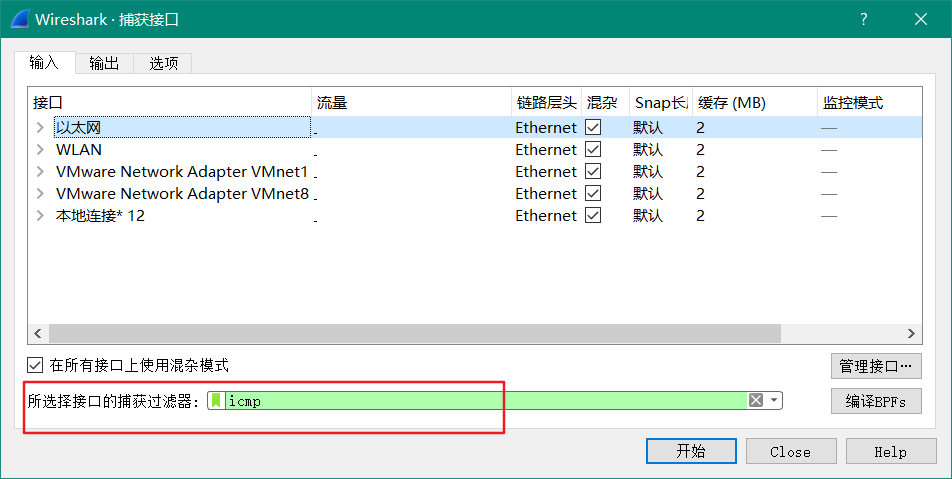This screenshot has height=479, width=952.
Task: Switch to the 输出 tab
Action: pos(104,63)
